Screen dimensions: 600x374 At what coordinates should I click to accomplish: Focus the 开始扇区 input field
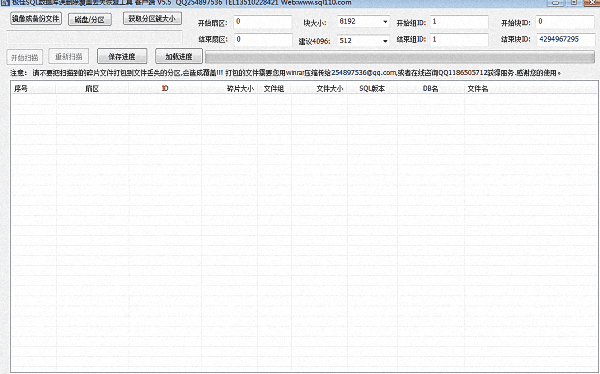[x=262, y=22]
